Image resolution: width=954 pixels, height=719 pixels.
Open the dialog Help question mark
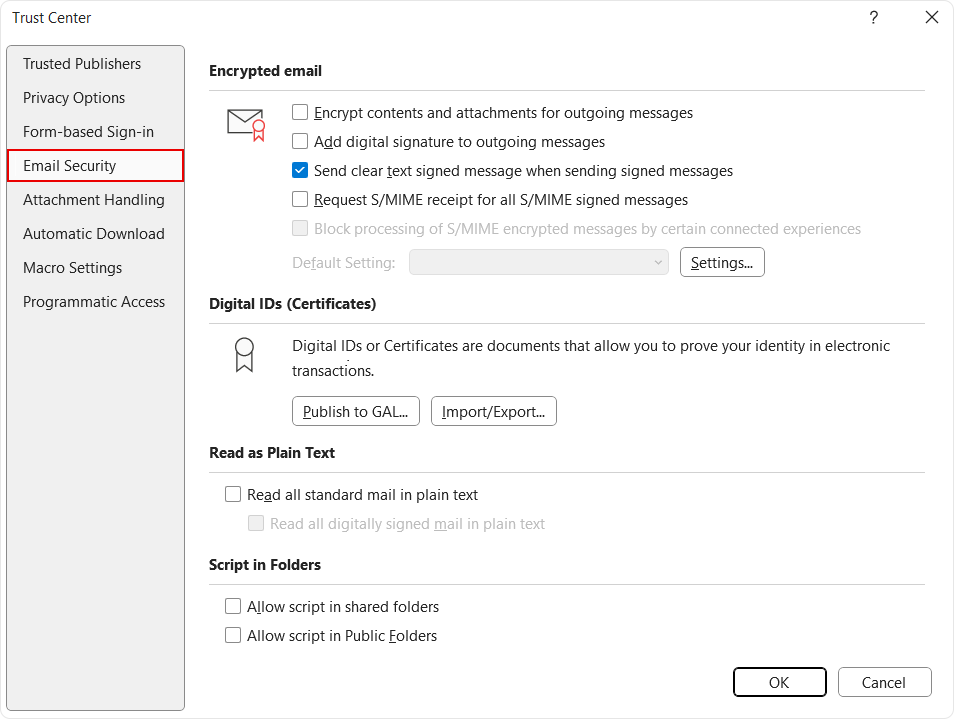click(x=873, y=17)
